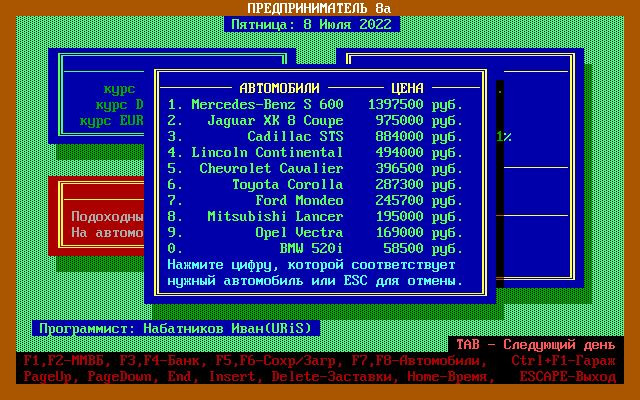Click the Подоходны tax line in red panel
Viewport: 640px width, 400px height.
[x=107, y=216]
